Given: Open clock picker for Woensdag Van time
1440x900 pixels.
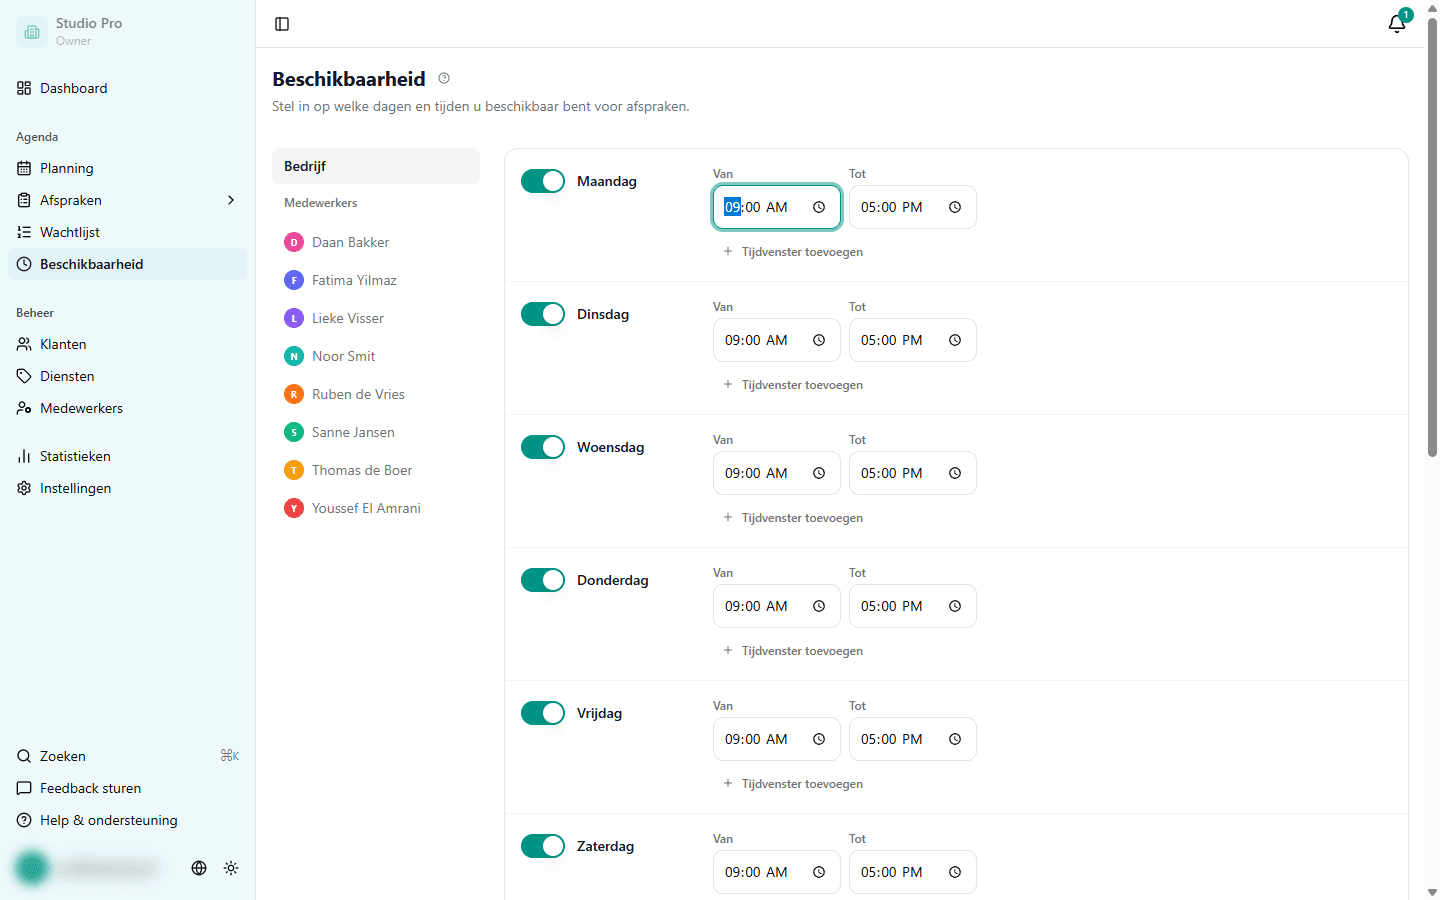Looking at the screenshot, I should click(819, 473).
